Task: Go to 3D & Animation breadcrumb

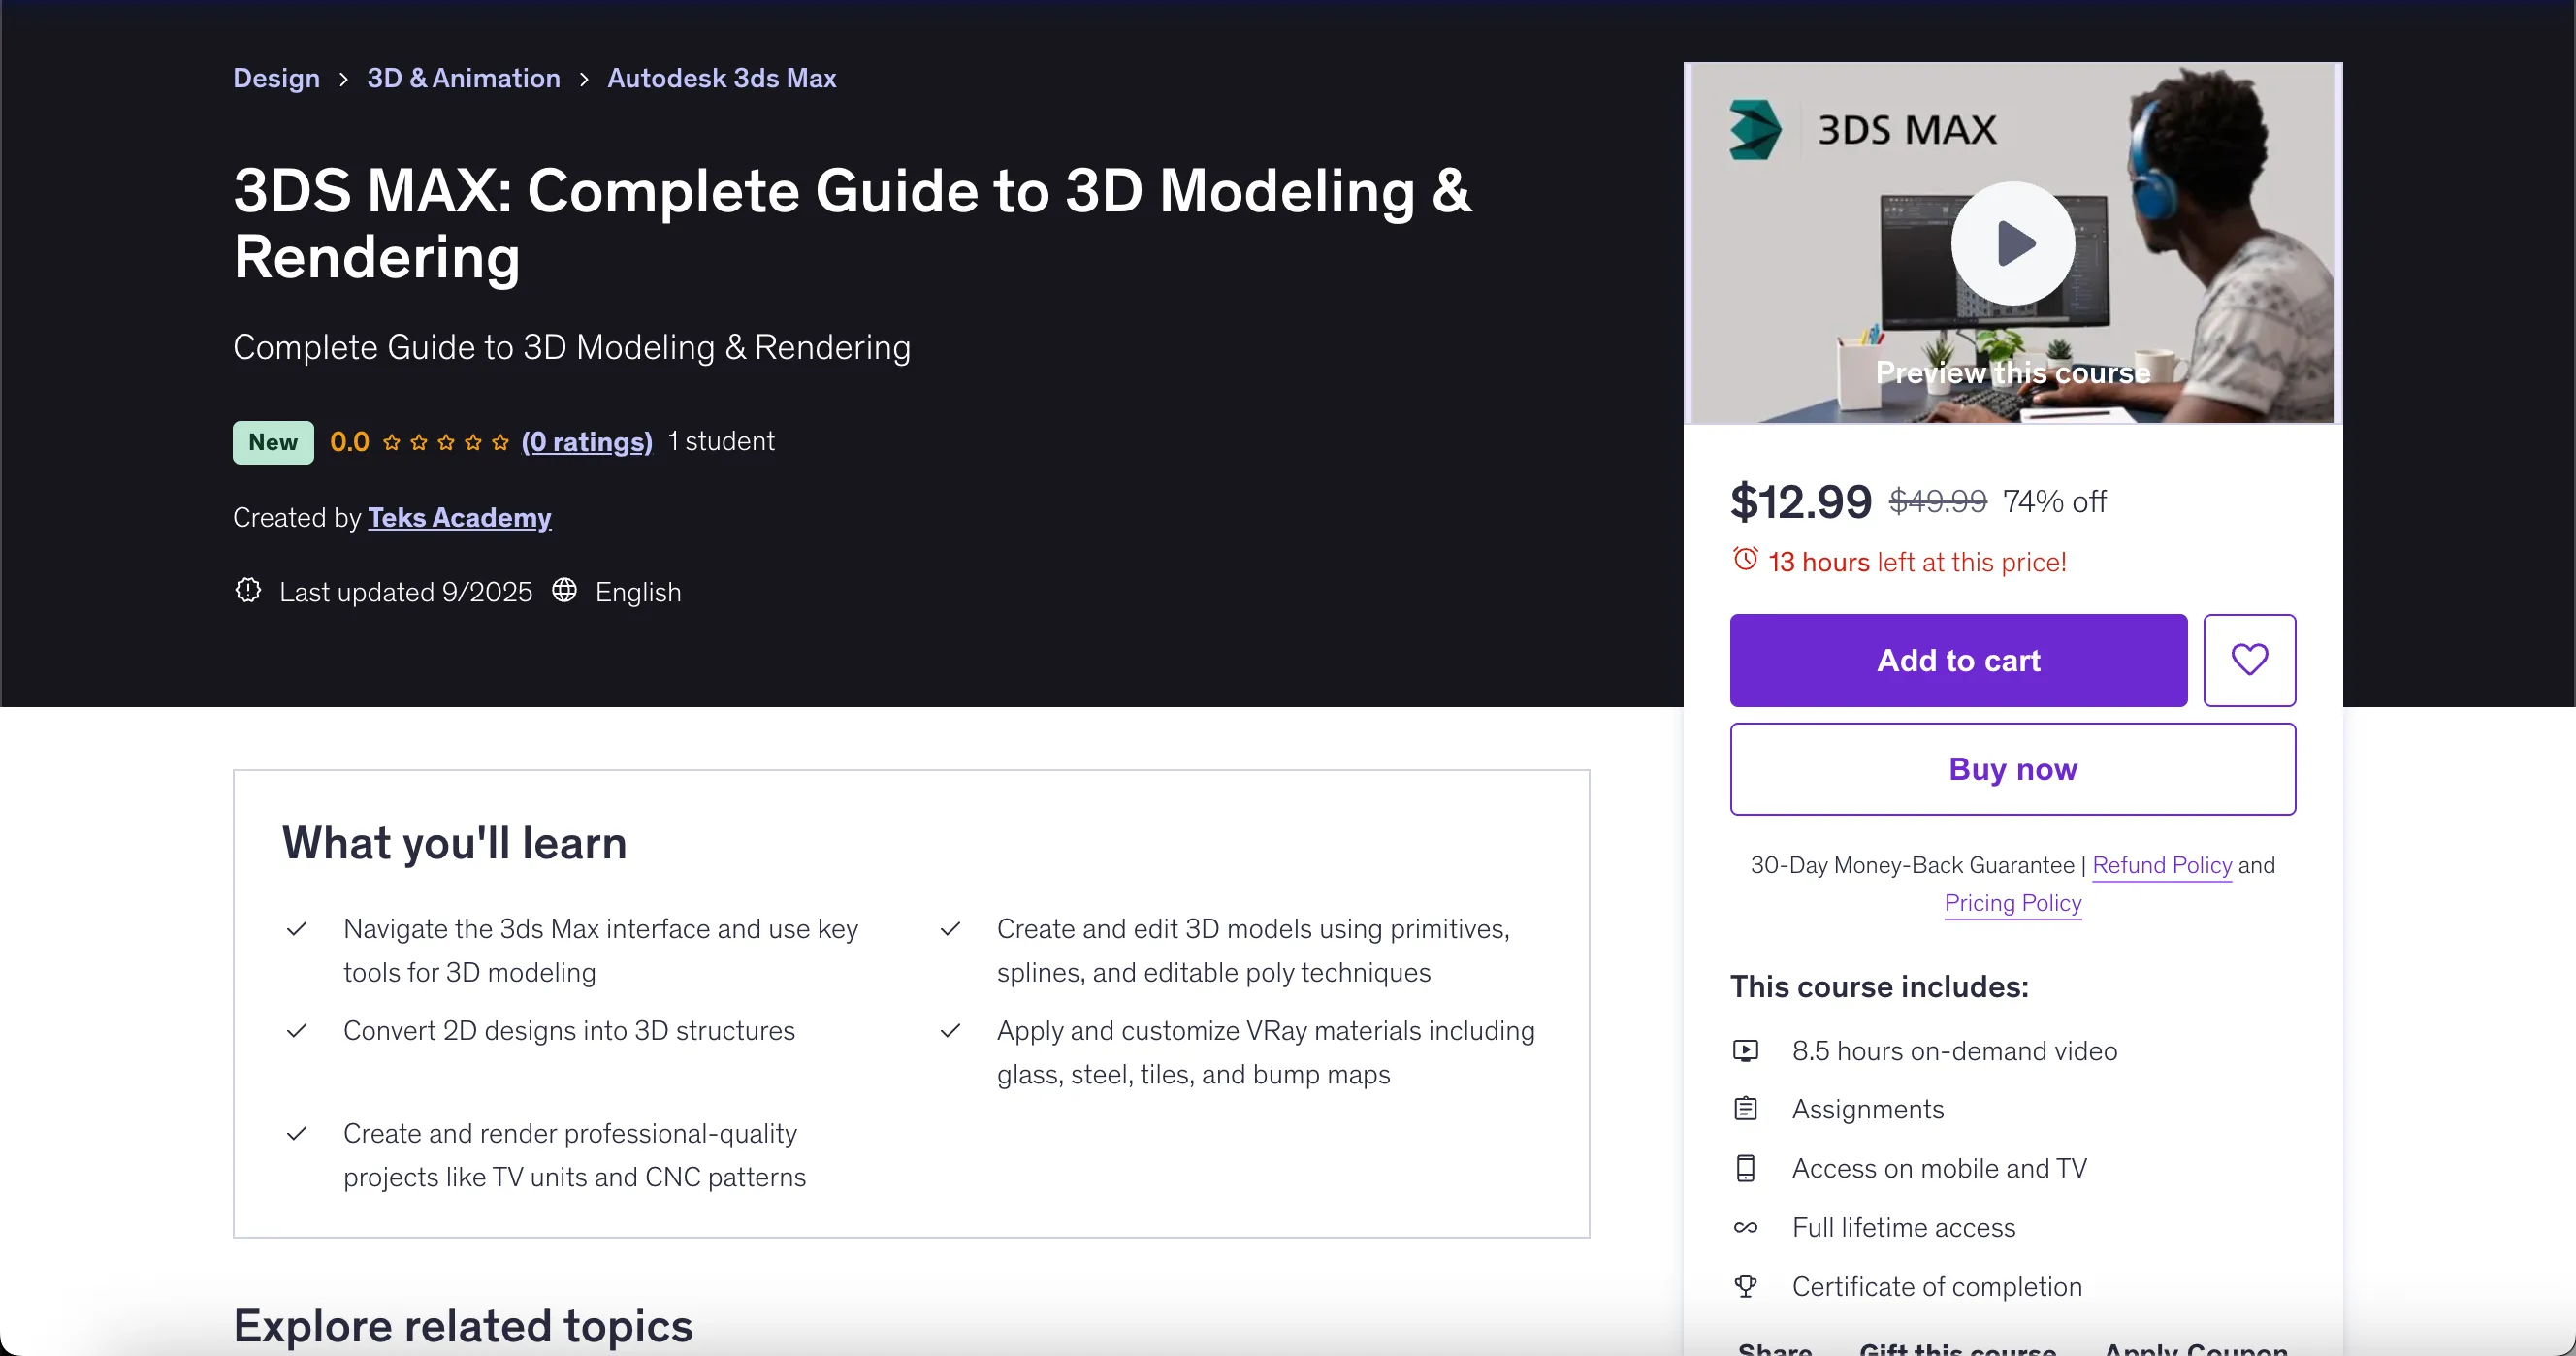Action: pyautogui.click(x=463, y=78)
